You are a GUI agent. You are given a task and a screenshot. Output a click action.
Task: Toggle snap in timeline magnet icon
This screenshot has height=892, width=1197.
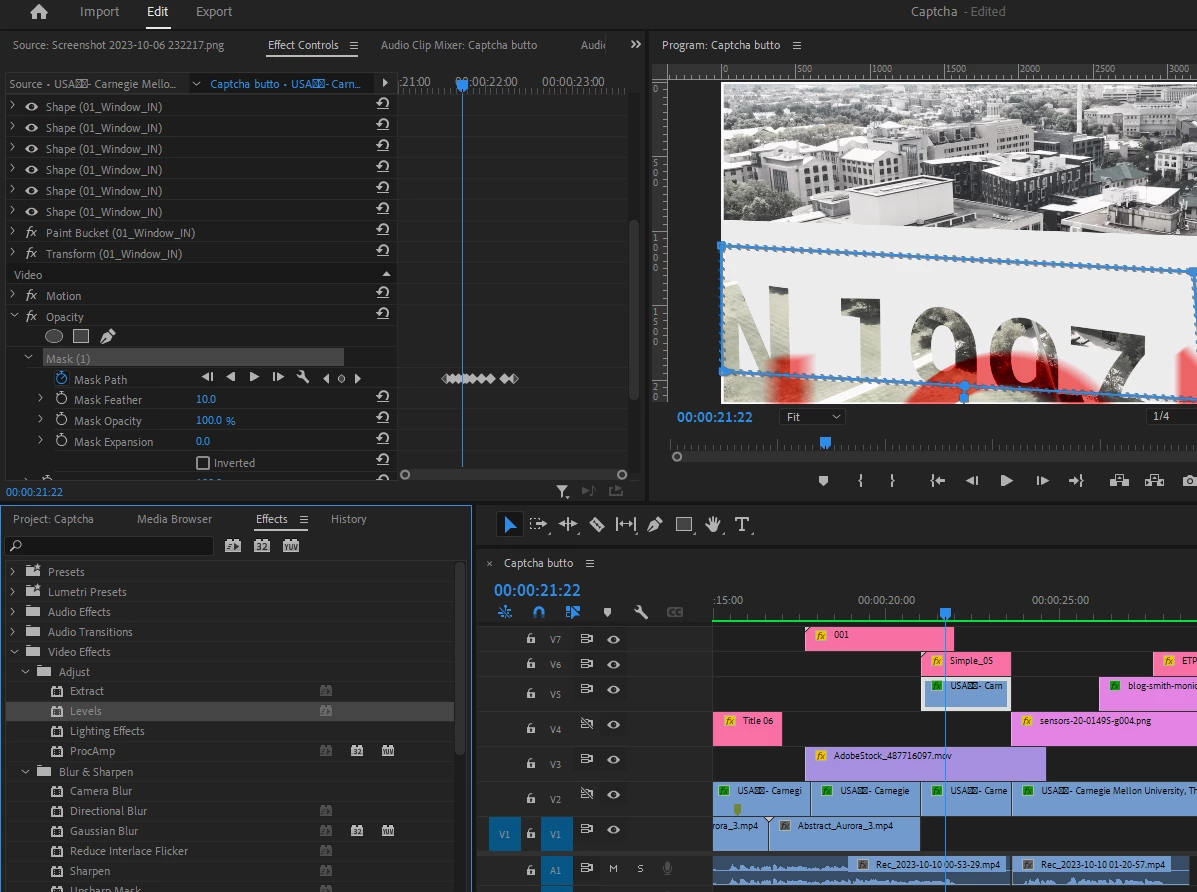[539, 612]
